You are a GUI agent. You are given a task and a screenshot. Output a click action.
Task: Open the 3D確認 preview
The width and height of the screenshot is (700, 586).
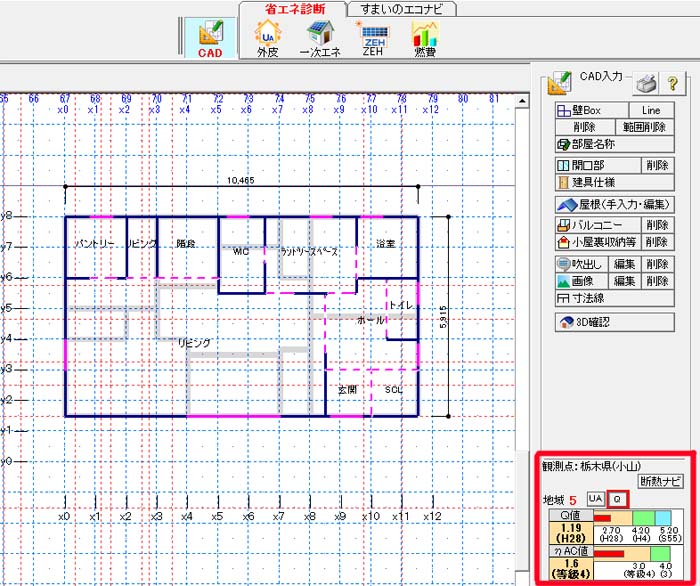(615, 322)
